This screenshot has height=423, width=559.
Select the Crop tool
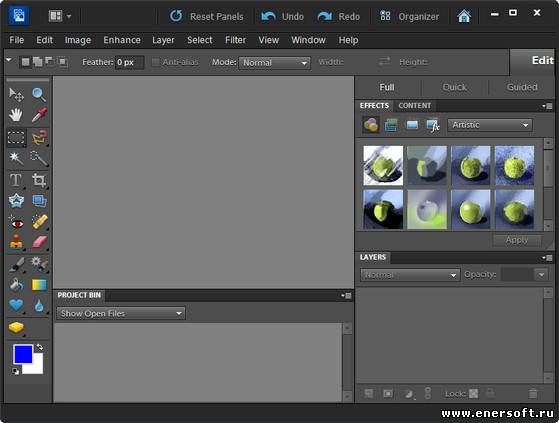[39, 180]
